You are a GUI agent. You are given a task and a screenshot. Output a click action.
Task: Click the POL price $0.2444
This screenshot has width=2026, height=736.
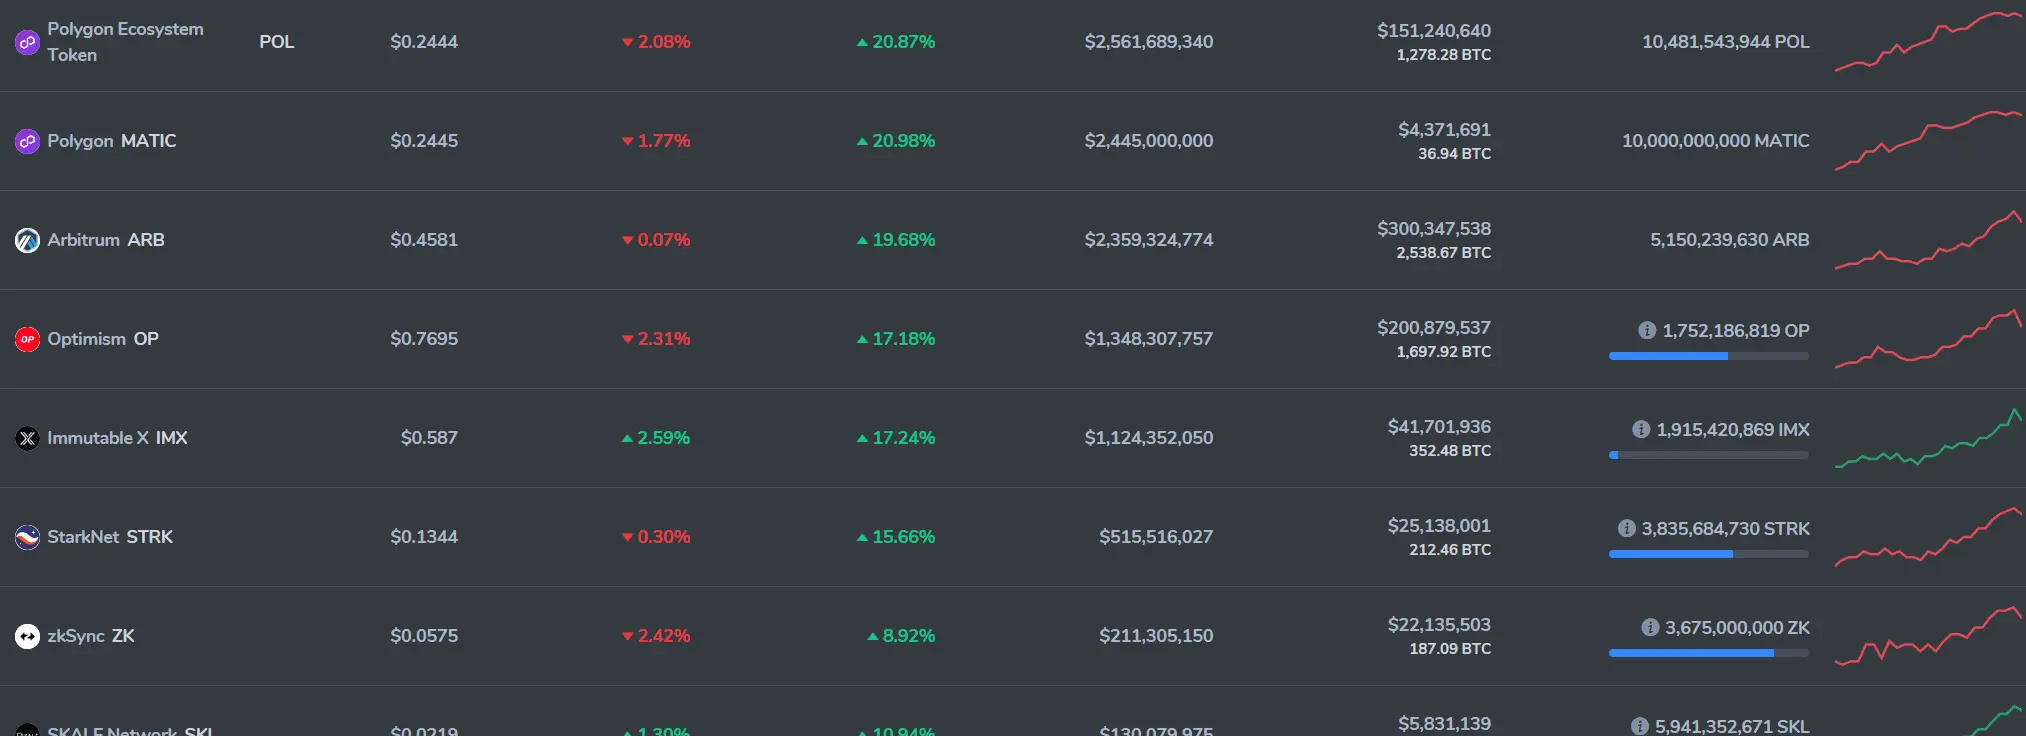[x=424, y=42]
